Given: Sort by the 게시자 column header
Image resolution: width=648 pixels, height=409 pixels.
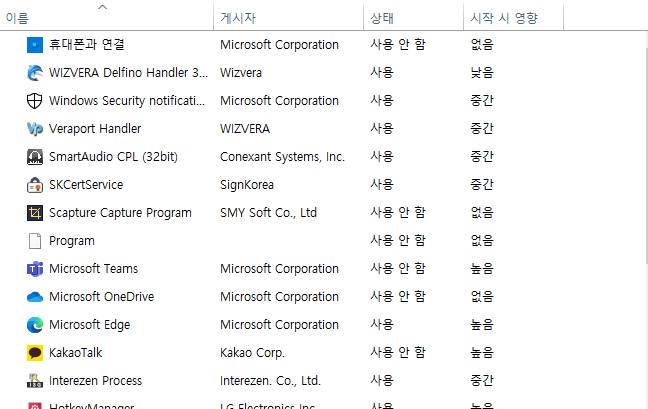Looking at the screenshot, I should (238, 18).
